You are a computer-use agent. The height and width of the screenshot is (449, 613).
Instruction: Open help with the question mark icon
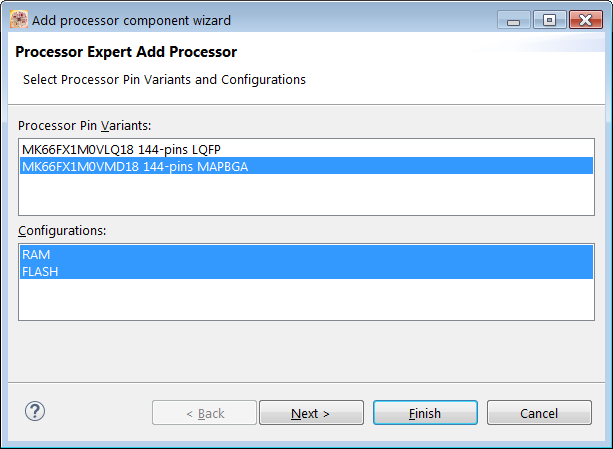pyautogui.click(x=35, y=411)
